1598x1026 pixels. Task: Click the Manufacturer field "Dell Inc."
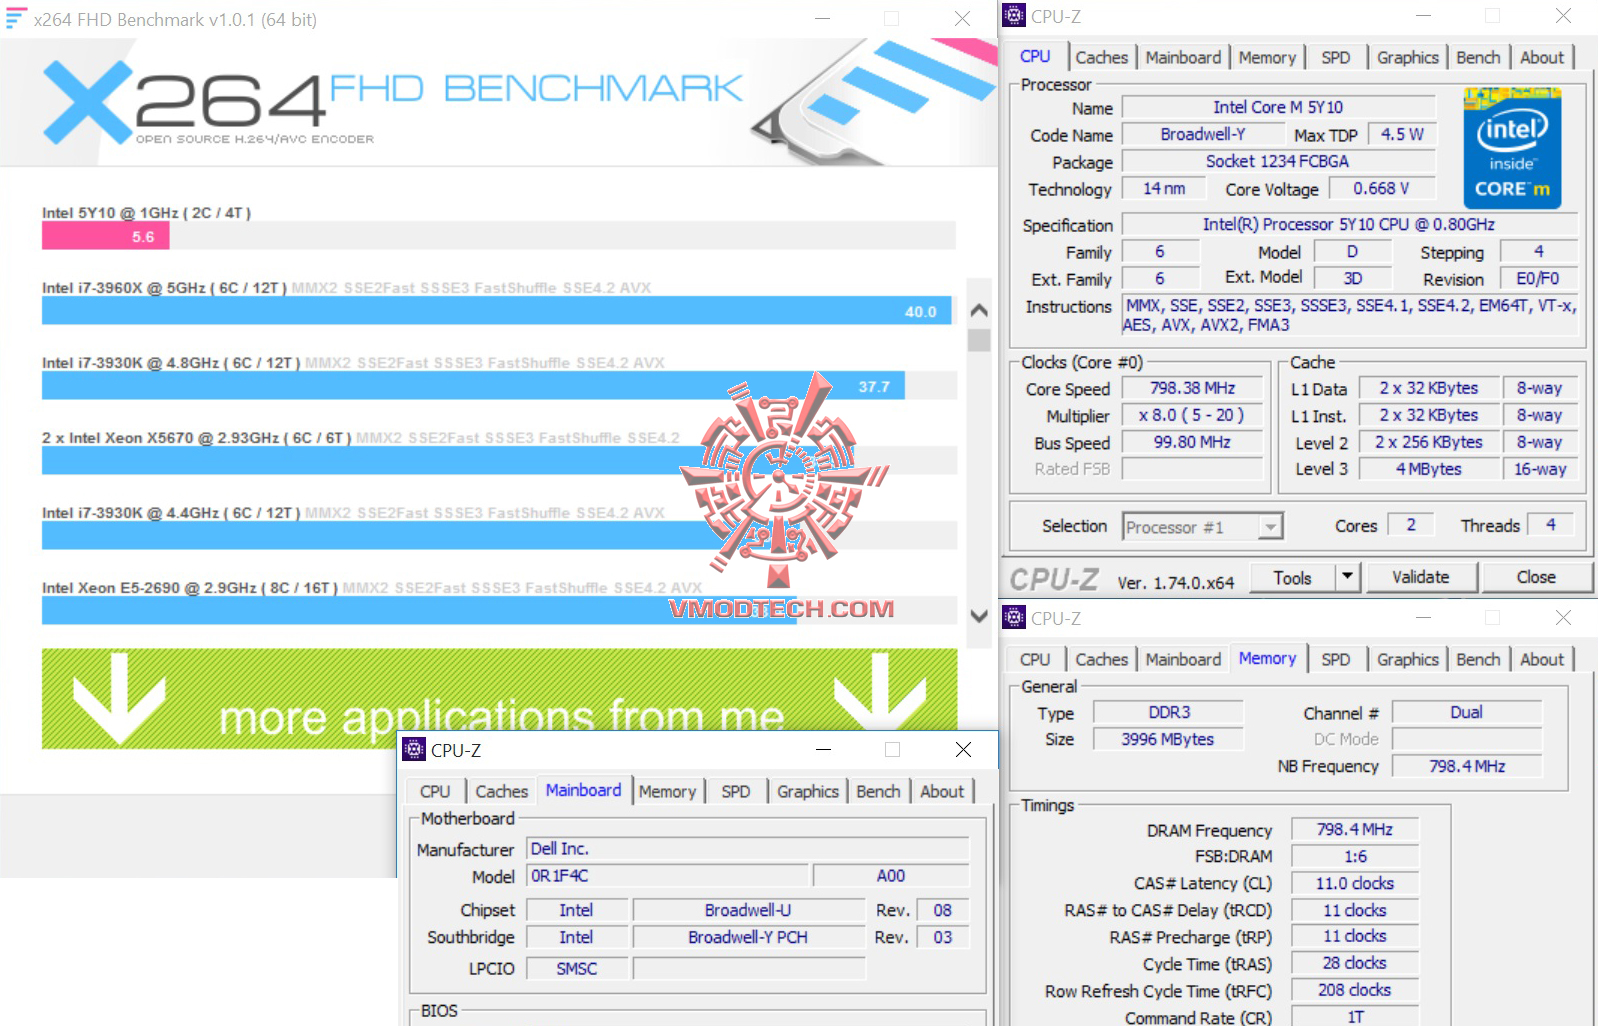click(748, 849)
